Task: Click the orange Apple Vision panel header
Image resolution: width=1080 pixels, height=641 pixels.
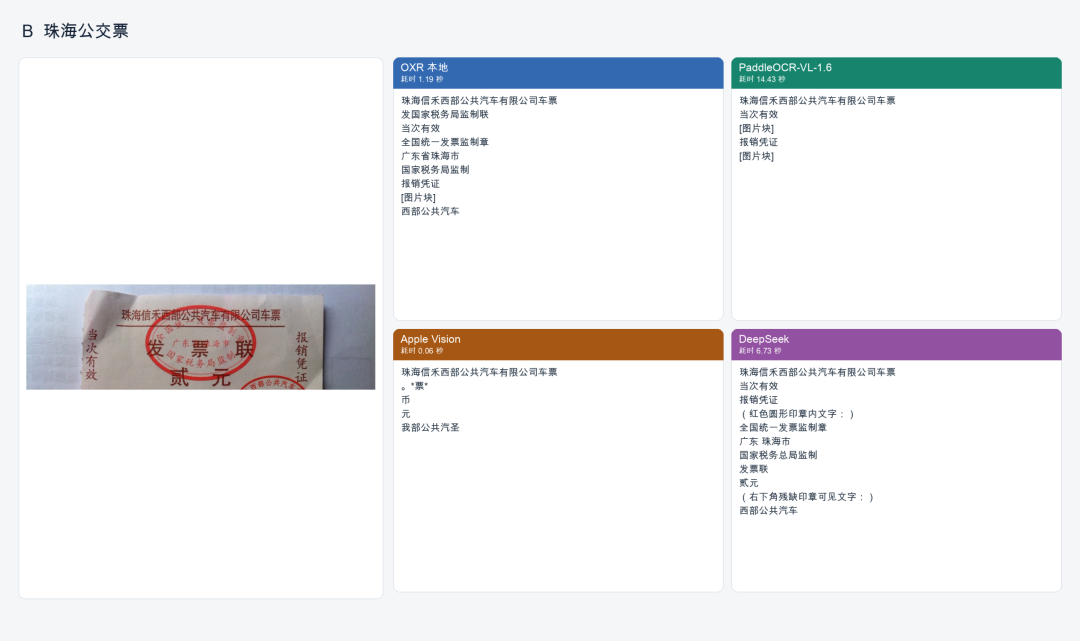Action: pyautogui.click(x=558, y=344)
